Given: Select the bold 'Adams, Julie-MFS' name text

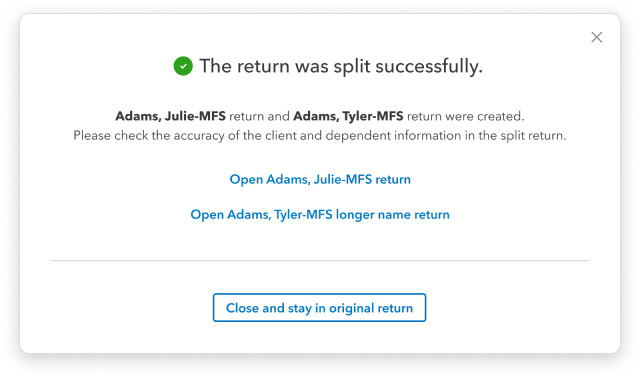Looking at the screenshot, I should [170, 116].
